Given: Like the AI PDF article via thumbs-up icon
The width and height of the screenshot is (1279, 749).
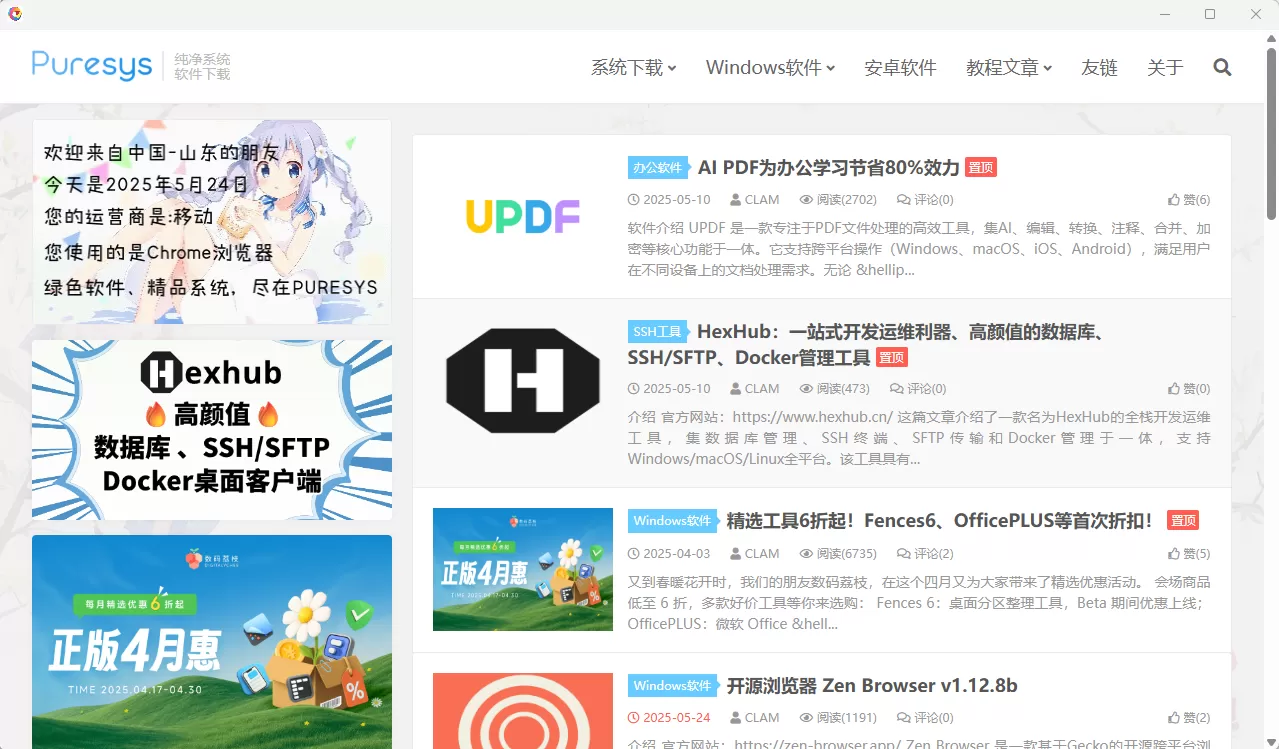Looking at the screenshot, I should (1176, 199).
